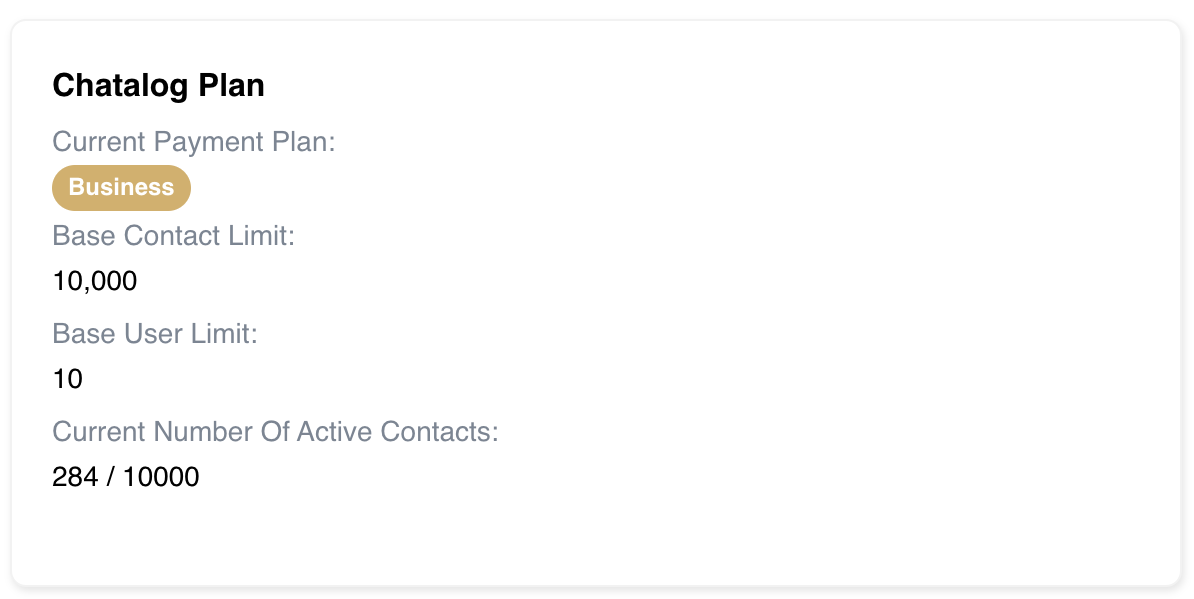Select the Chatalog Plan heading
The width and height of the screenshot is (1194, 599).
[158, 85]
